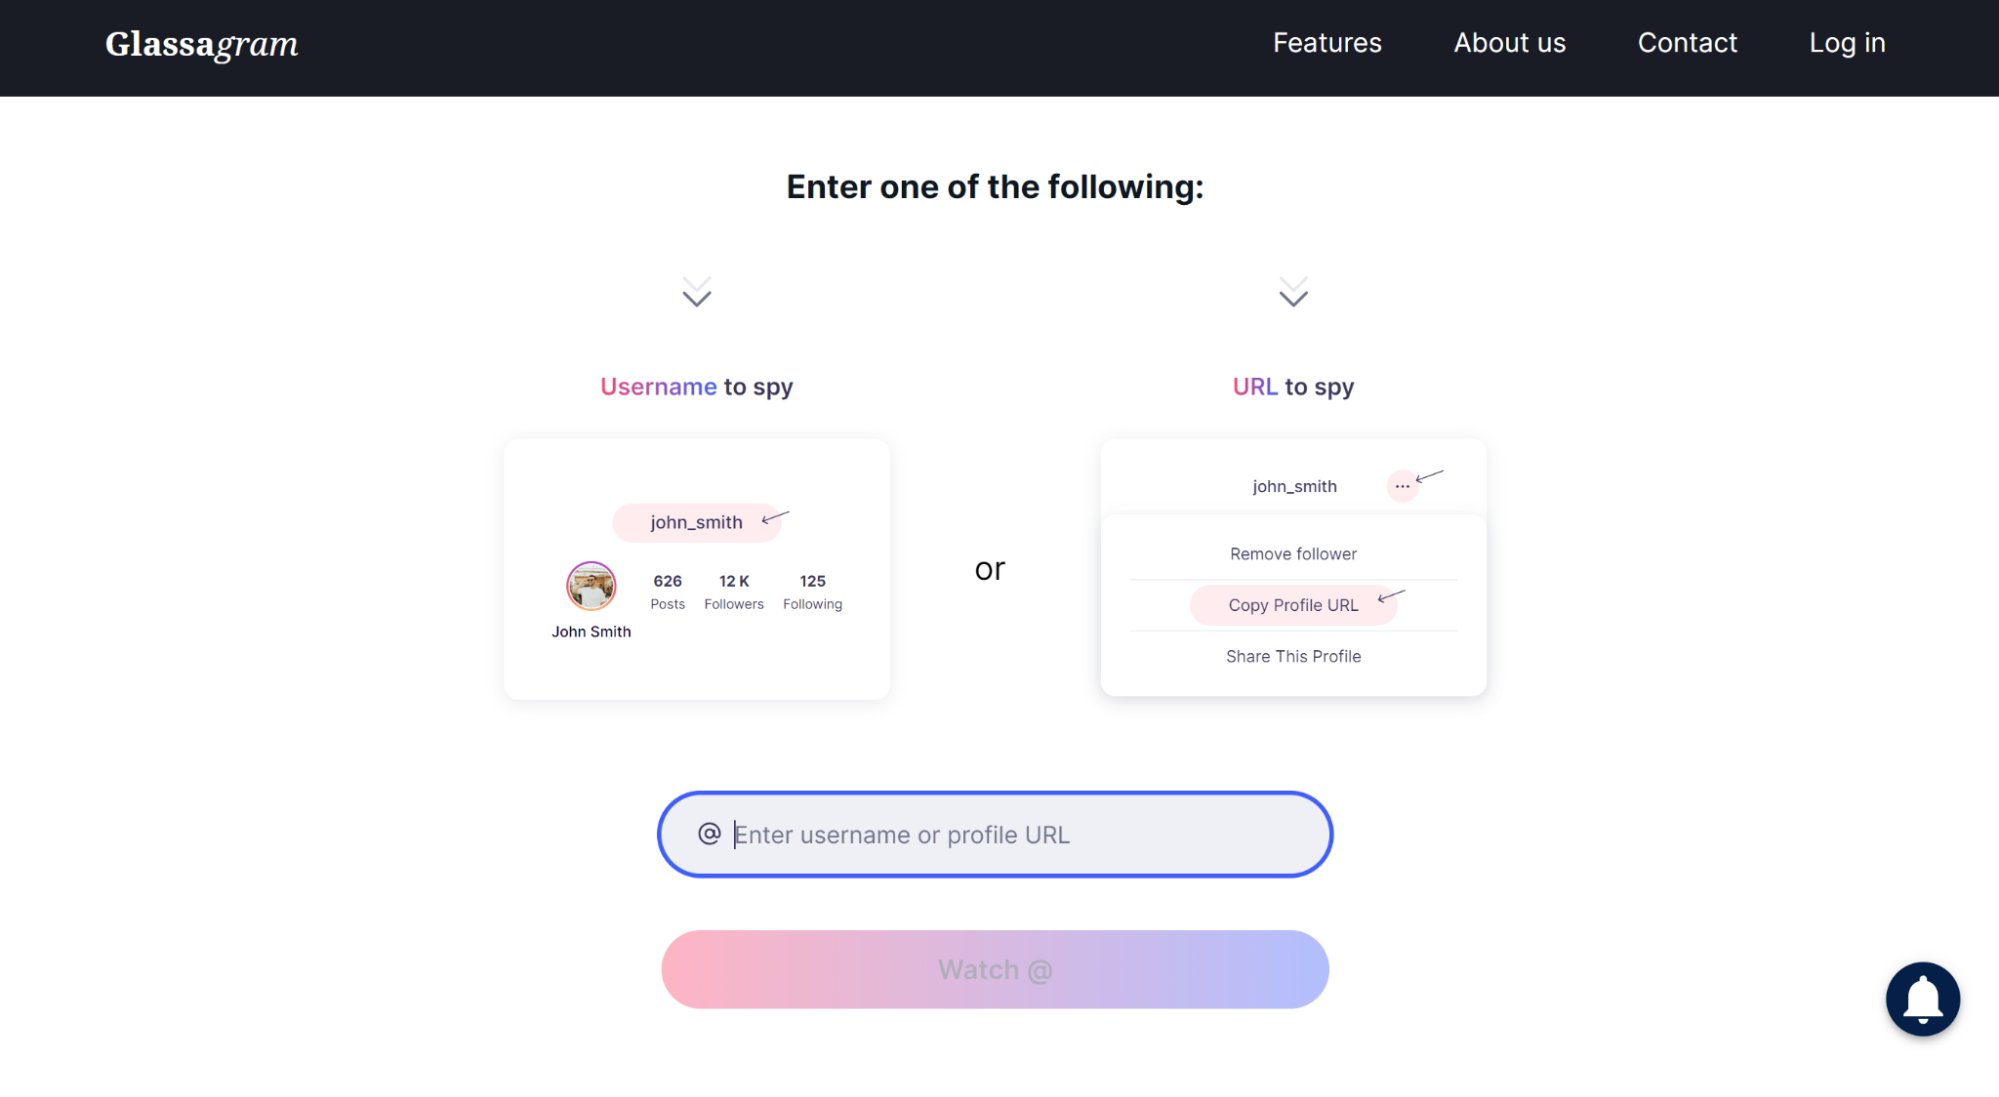
Task: Click the 12 K Followers count
Action: point(733,591)
